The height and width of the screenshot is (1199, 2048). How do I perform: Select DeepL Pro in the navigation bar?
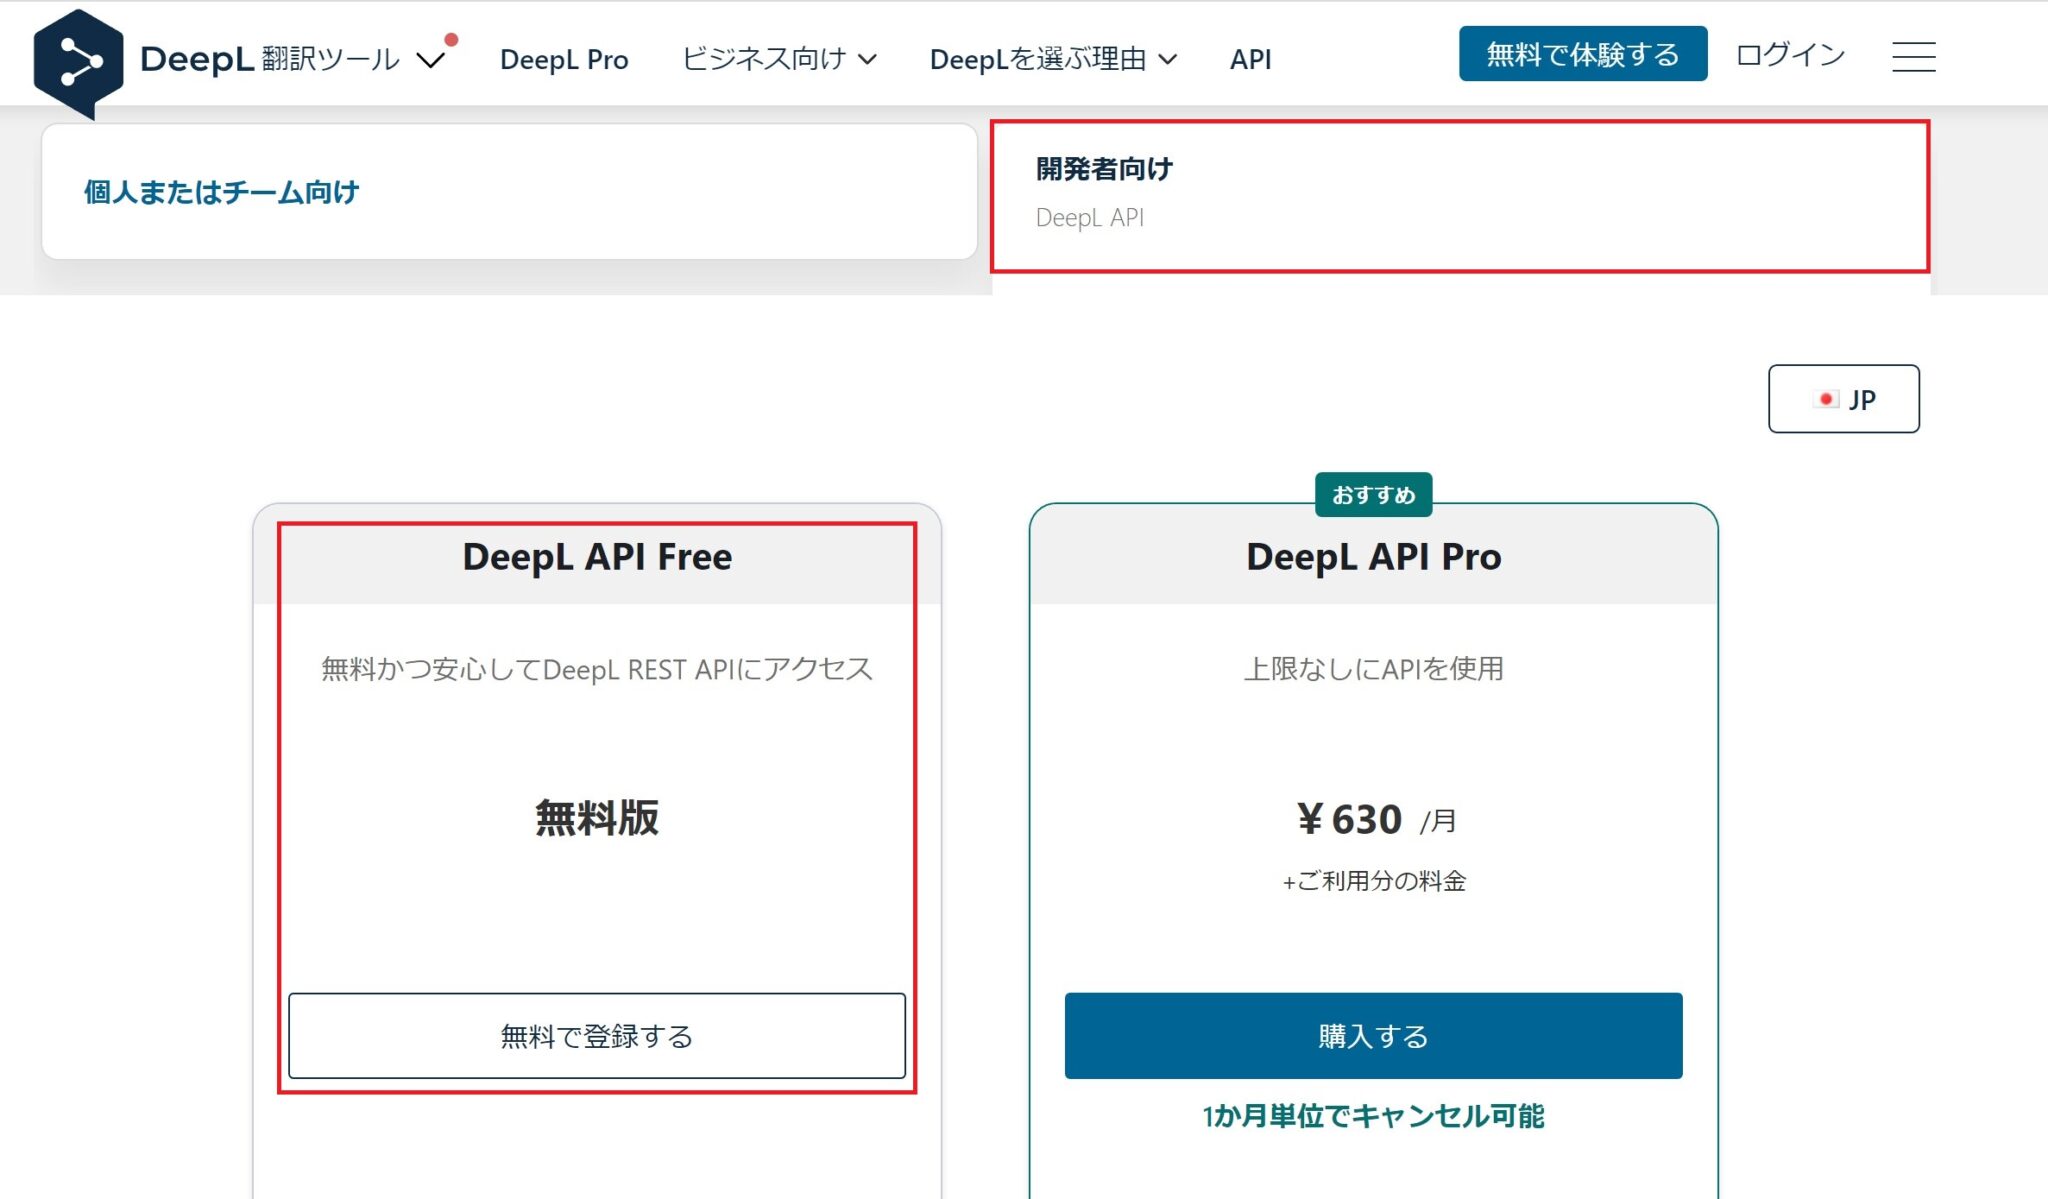coord(564,58)
